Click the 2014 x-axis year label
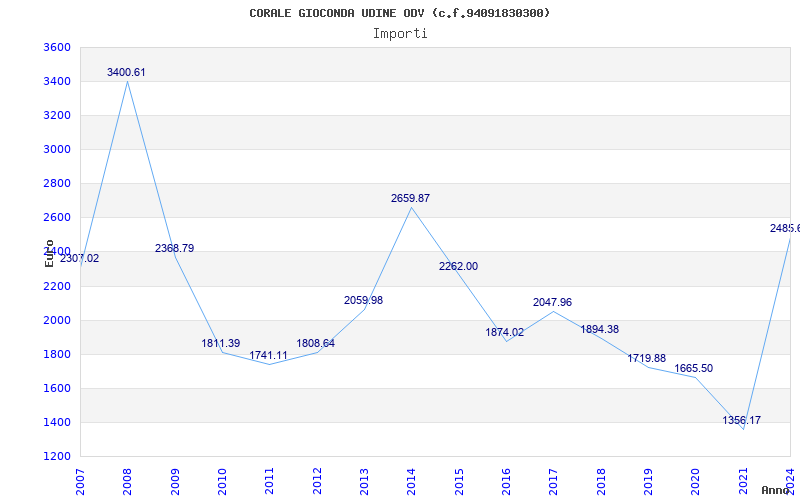The width and height of the screenshot is (800, 500). (412, 482)
